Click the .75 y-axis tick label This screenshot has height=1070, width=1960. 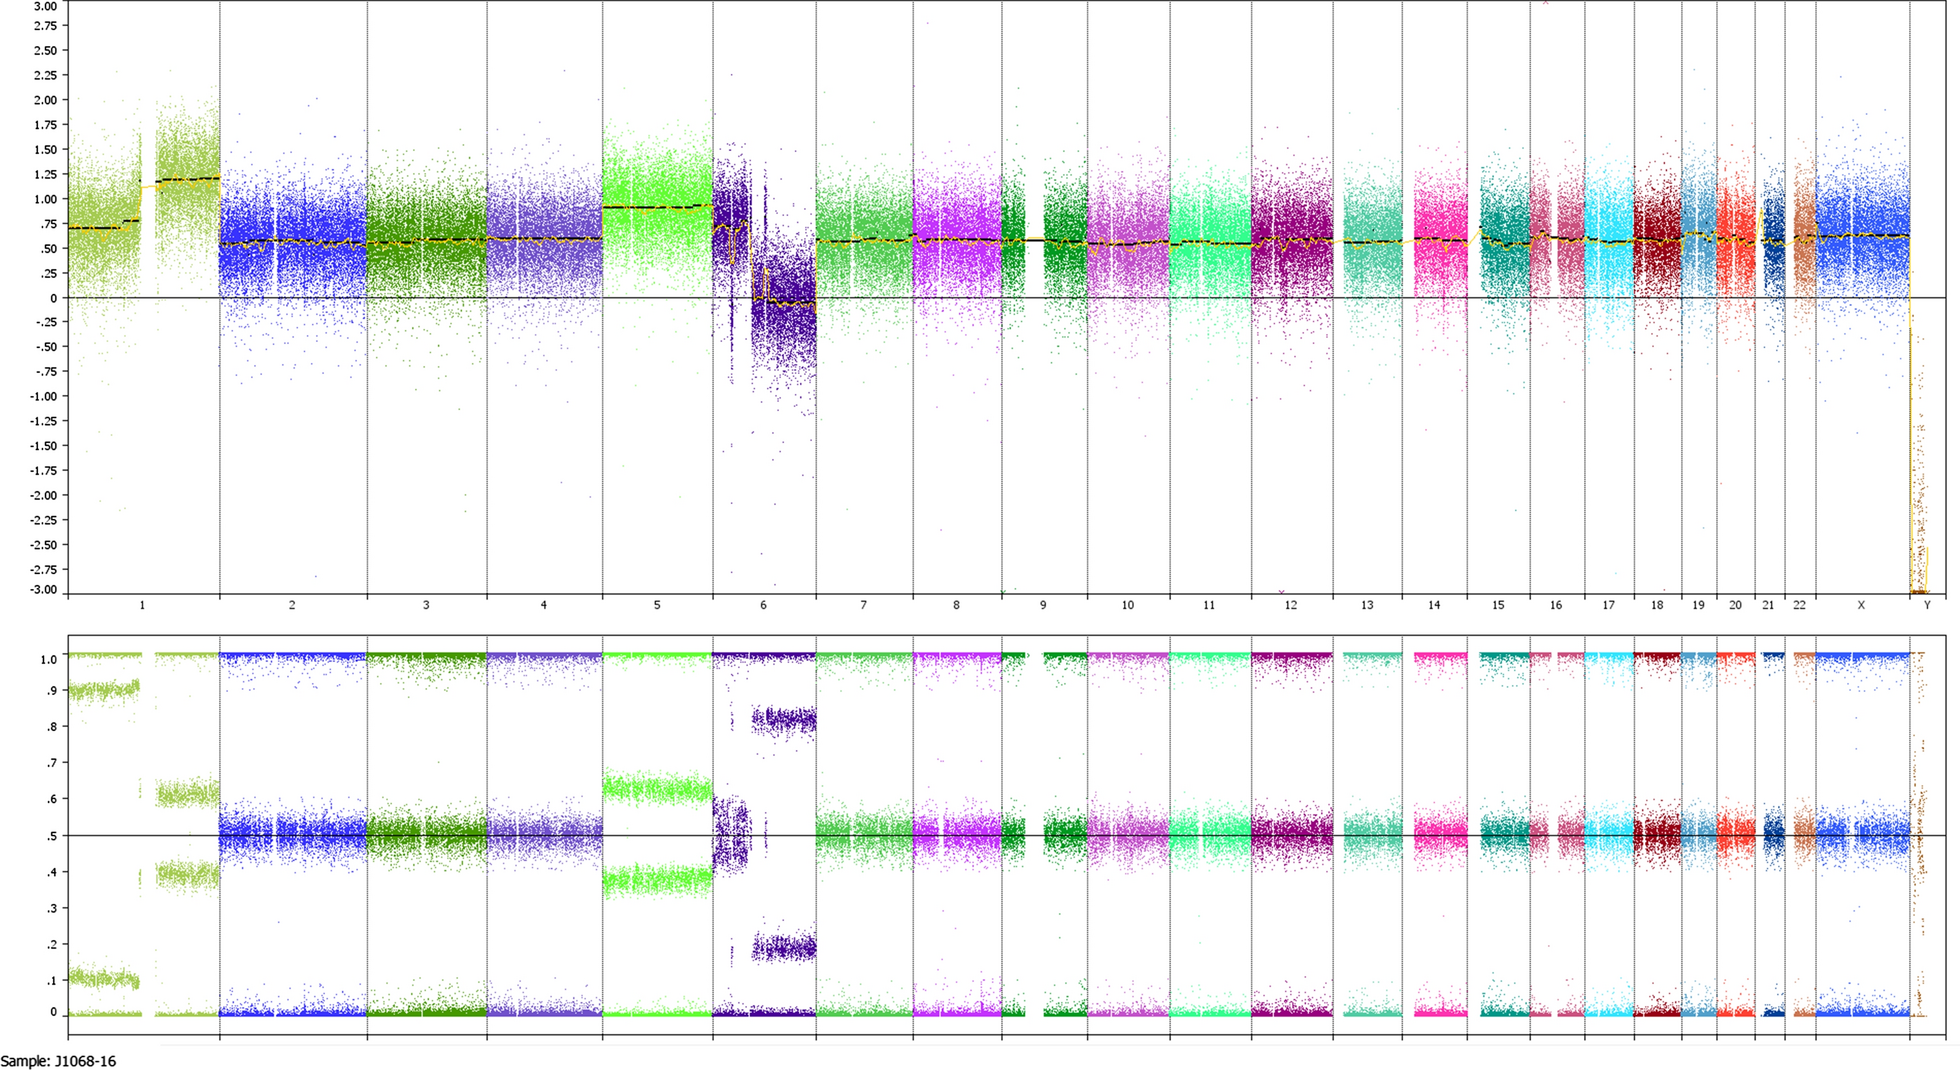point(48,223)
